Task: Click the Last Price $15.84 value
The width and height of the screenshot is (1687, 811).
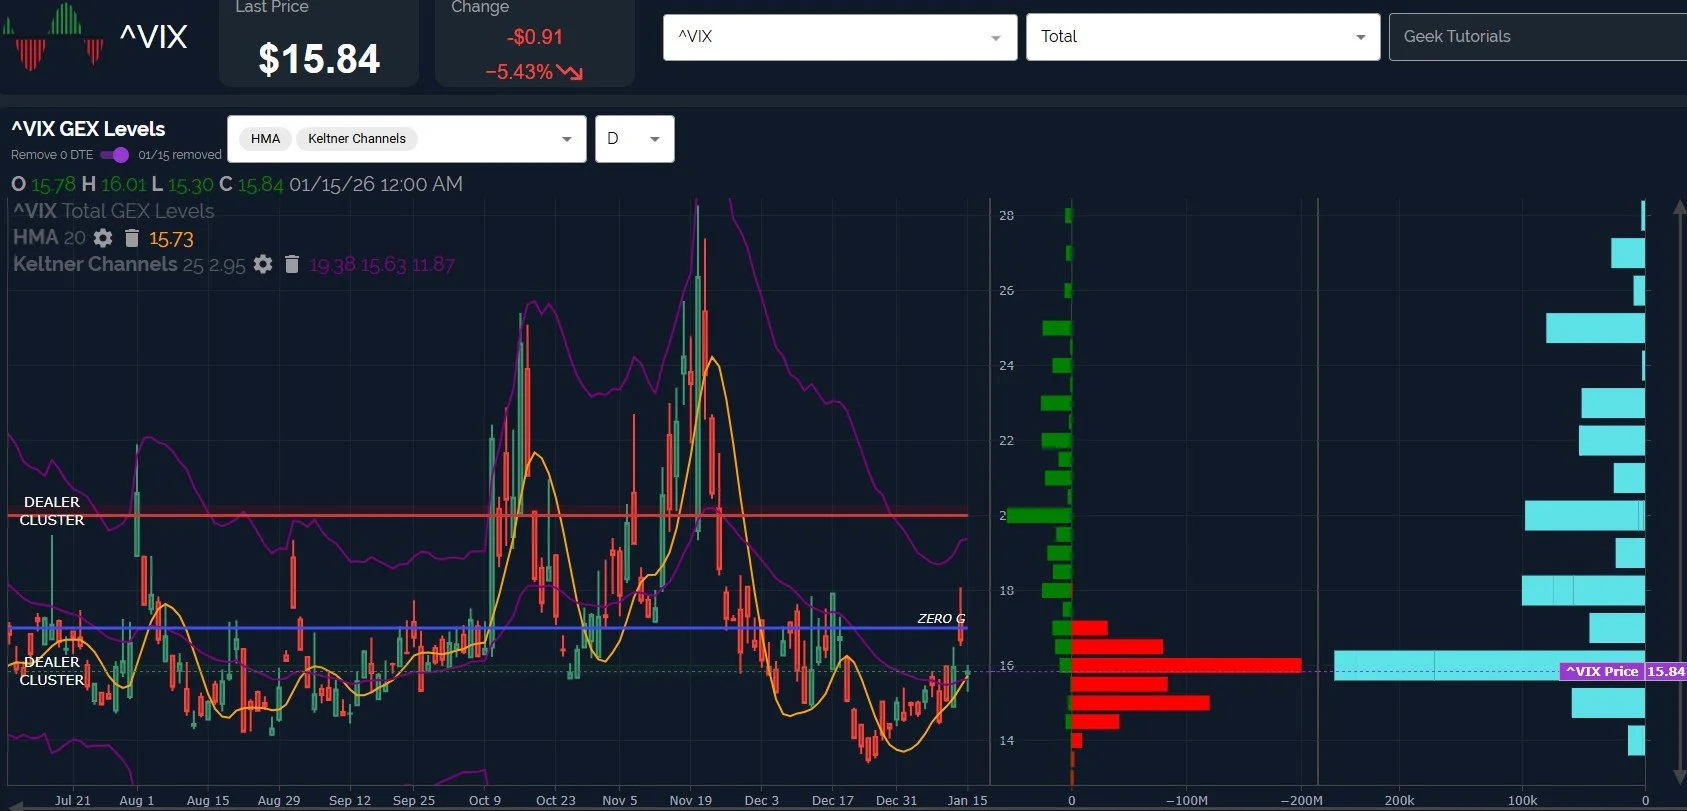Action: (319, 59)
